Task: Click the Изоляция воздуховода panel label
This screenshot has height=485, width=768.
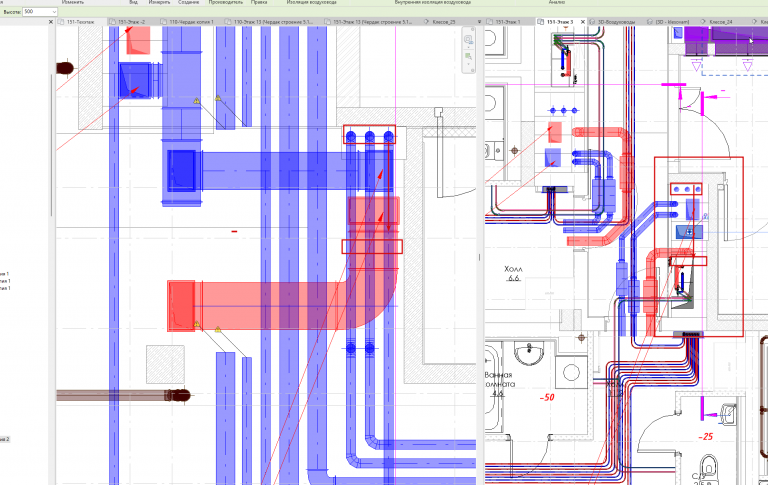Action: tap(312, 2)
